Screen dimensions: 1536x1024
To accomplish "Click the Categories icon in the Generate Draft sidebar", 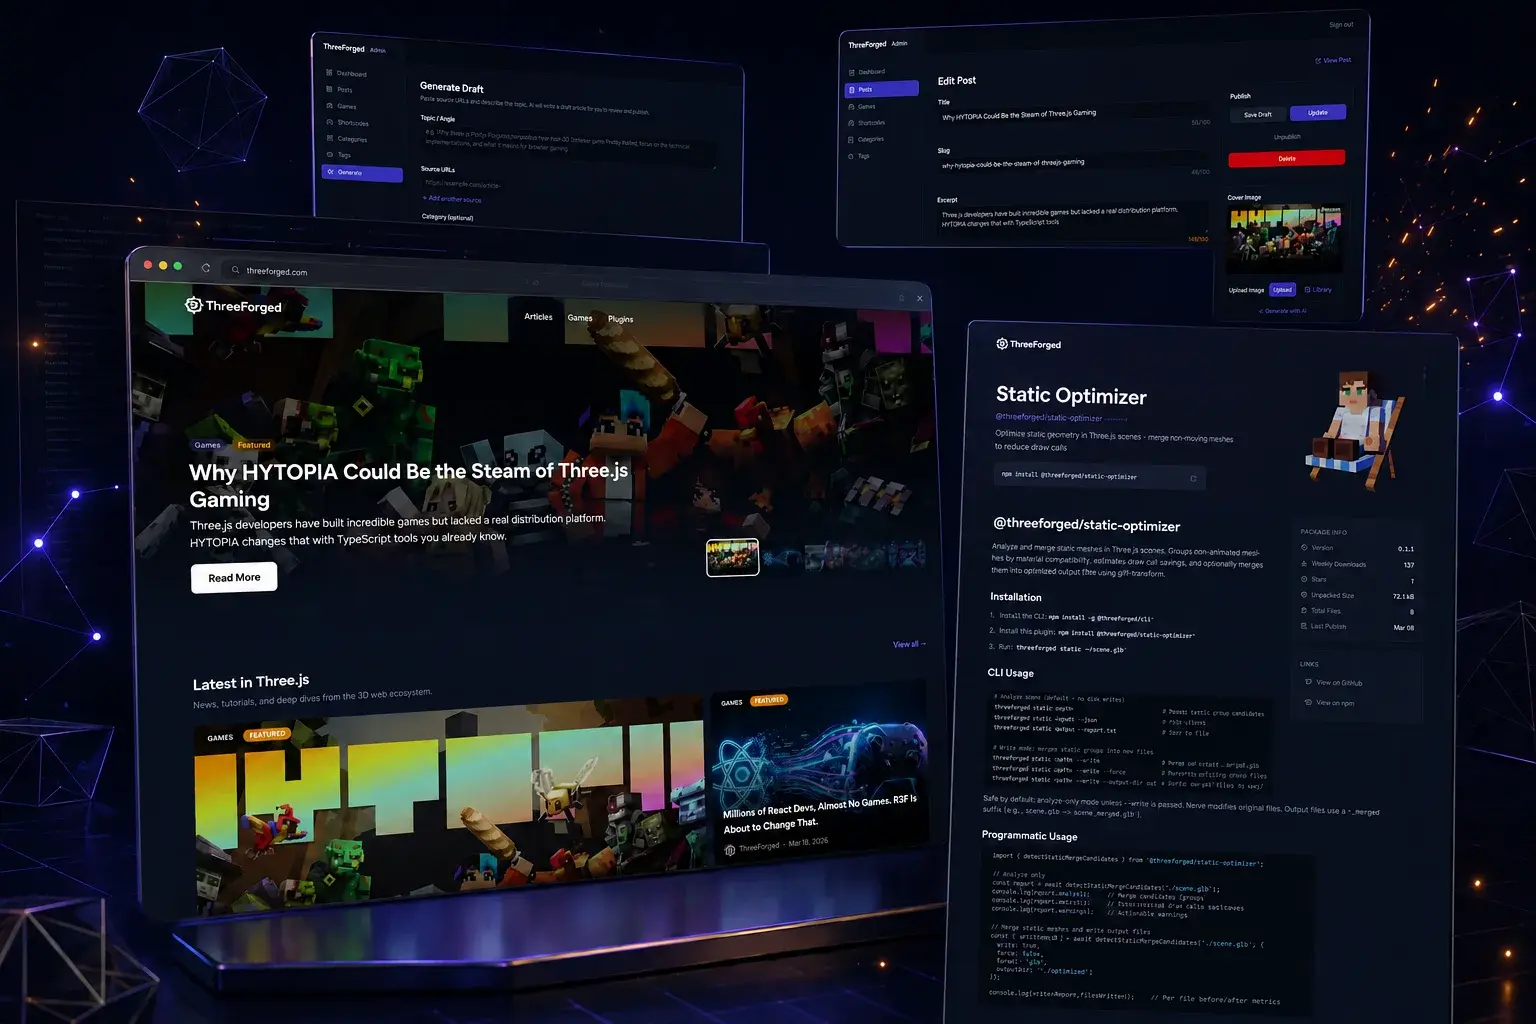I will click(329, 138).
